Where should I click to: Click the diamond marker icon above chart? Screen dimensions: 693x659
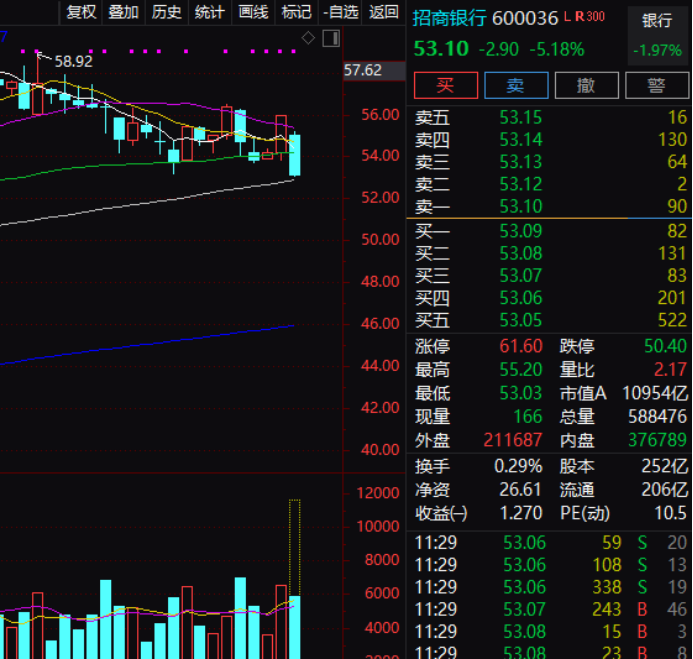[x=309, y=38]
